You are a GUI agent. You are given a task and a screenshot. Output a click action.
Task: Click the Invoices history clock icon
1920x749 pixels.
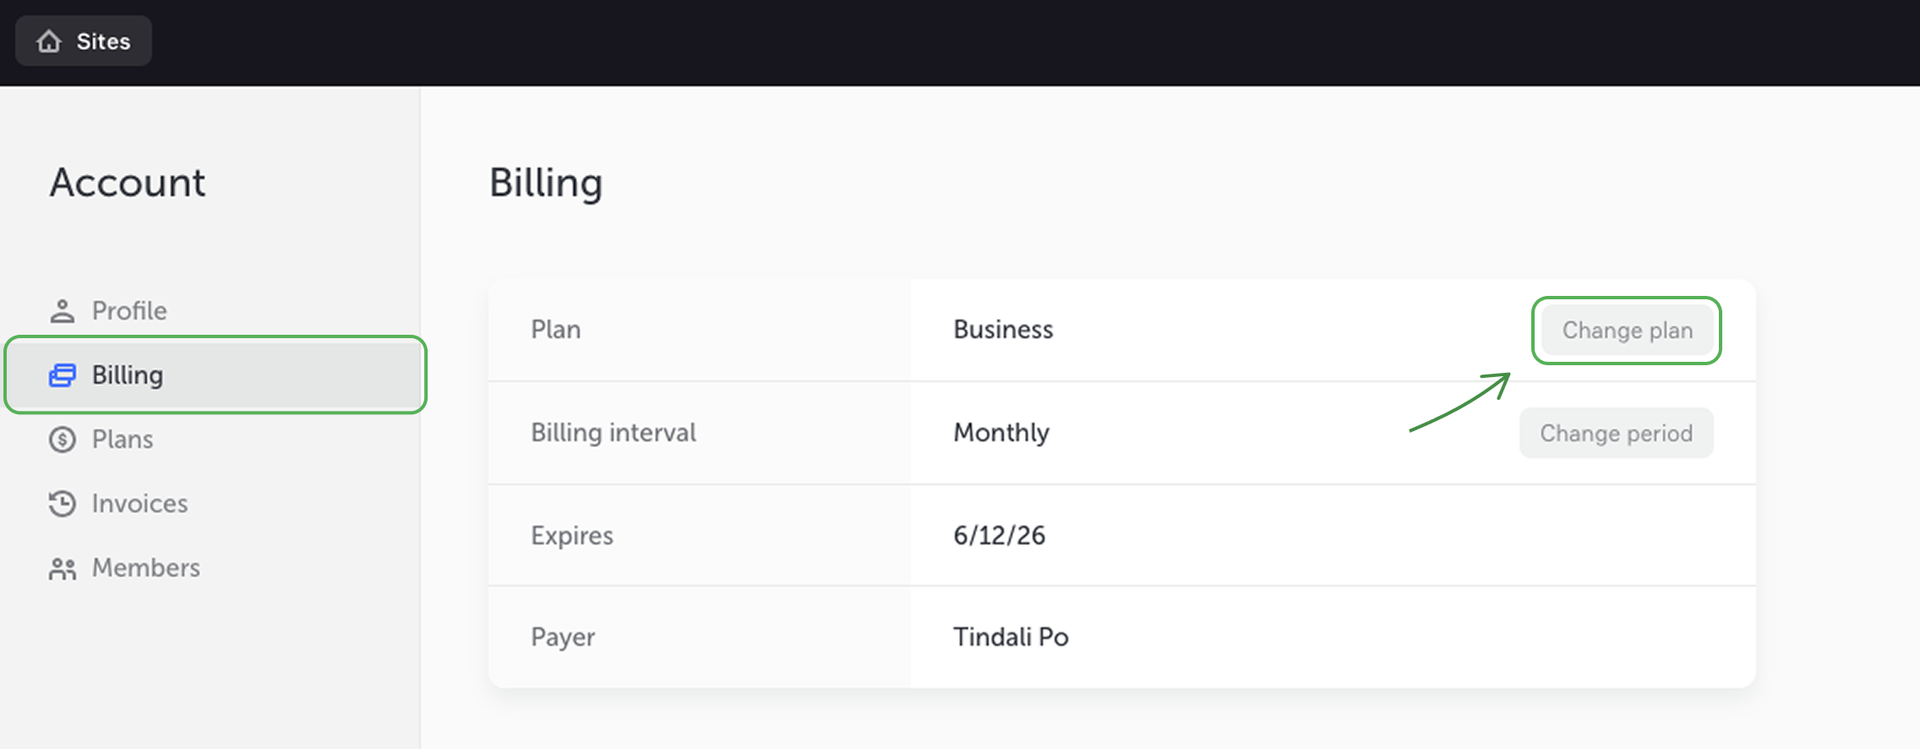[62, 503]
